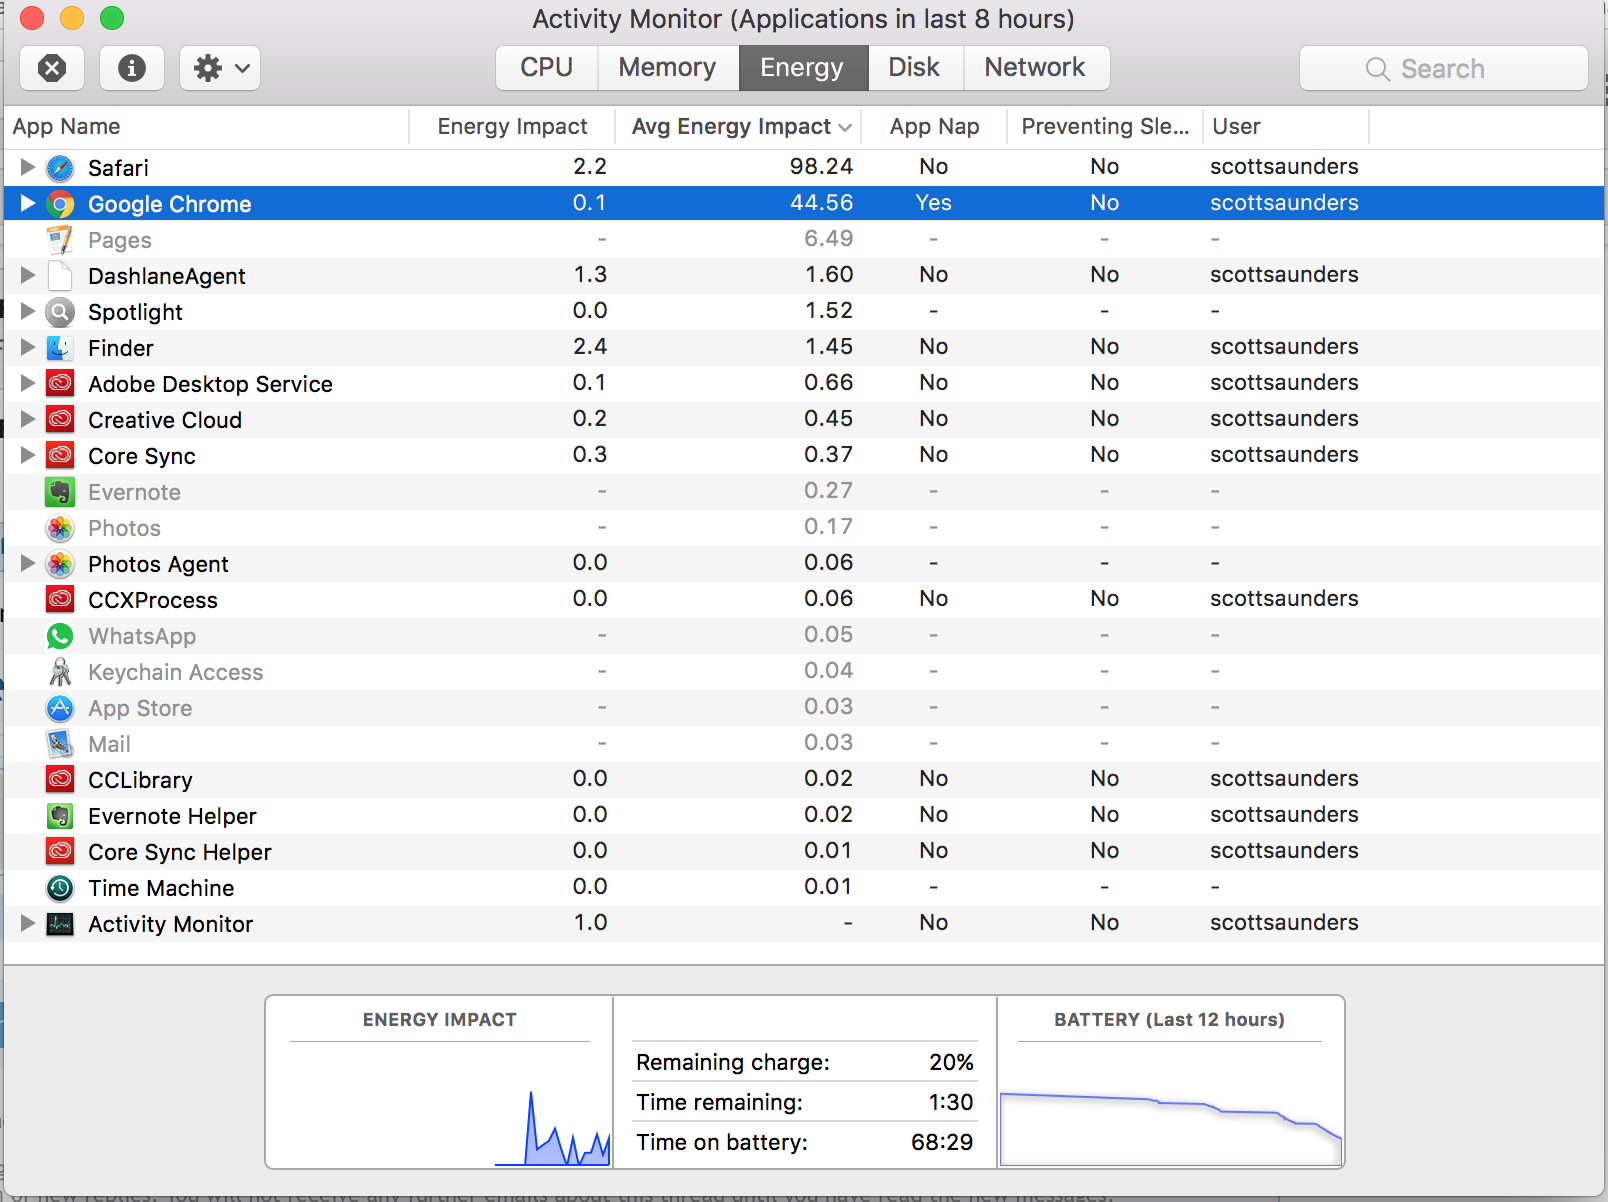Sort by Energy Impact column header
Image resolution: width=1608 pixels, height=1202 pixels.
[512, 127]
